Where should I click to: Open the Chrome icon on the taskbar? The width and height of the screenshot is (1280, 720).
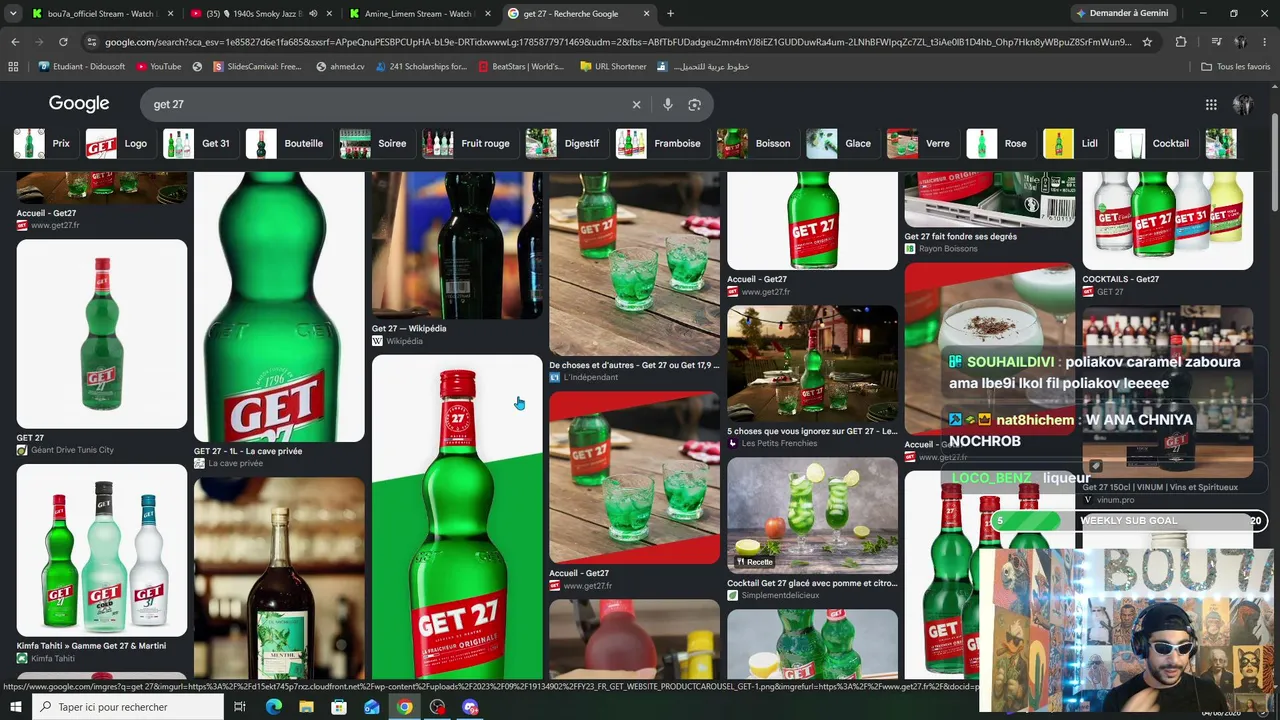404,707
